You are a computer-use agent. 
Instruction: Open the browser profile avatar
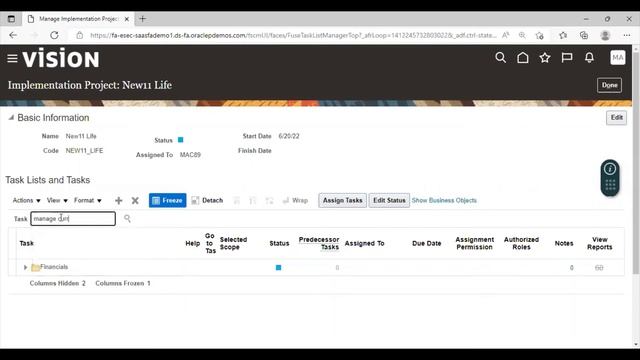click(605, 36)
